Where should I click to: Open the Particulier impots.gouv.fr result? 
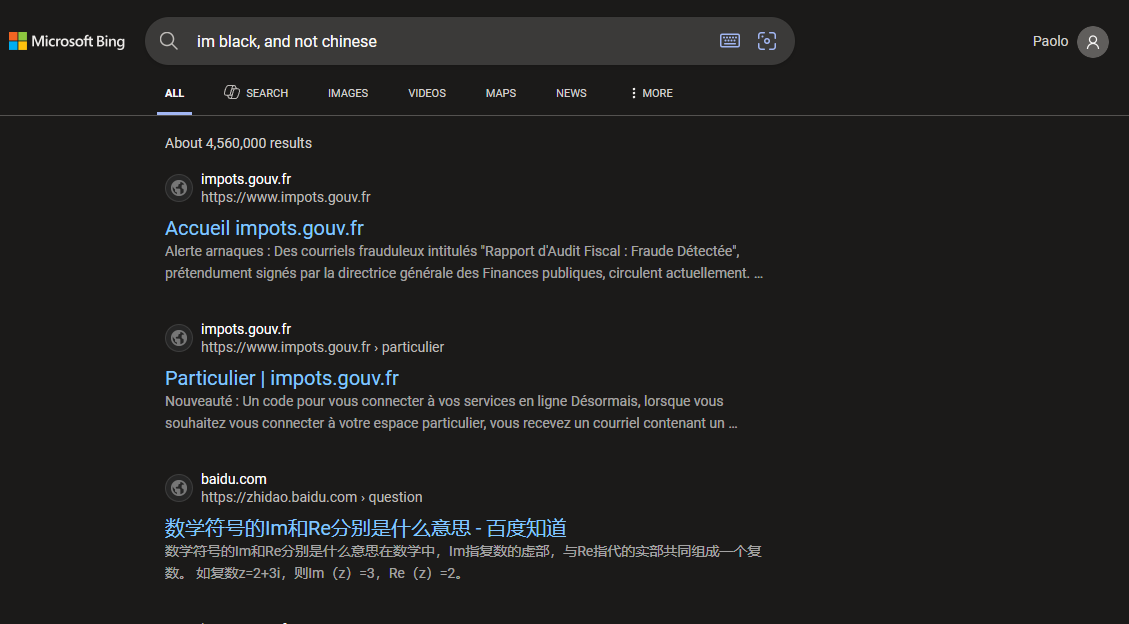click(282, 378)
